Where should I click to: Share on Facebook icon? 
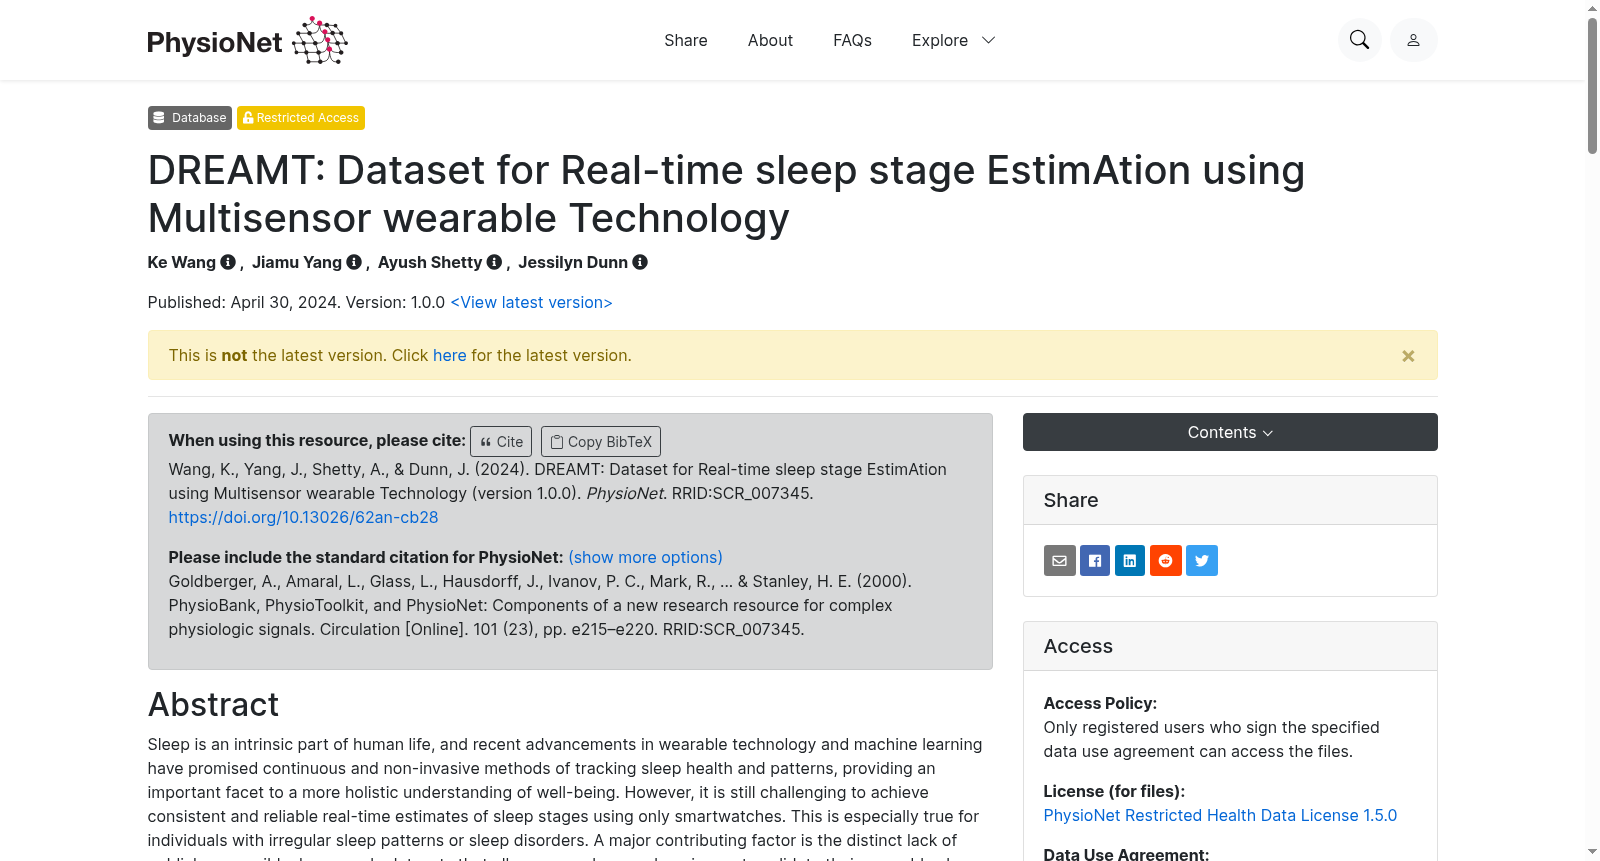click(1095, 560)
